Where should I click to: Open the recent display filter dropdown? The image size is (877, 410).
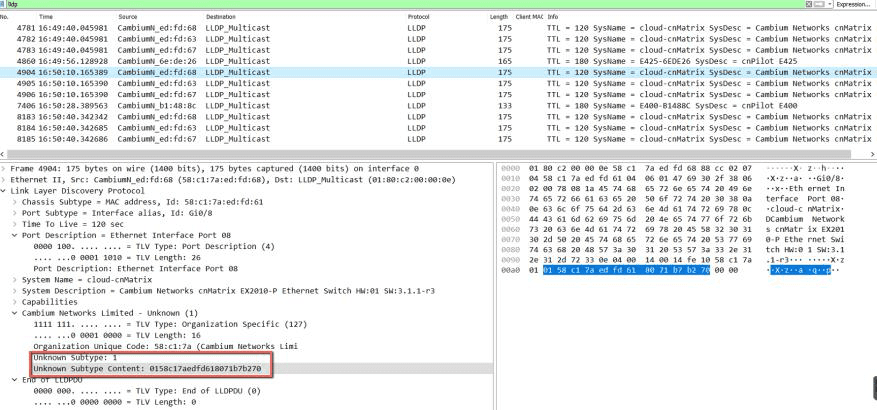[829, 4]
